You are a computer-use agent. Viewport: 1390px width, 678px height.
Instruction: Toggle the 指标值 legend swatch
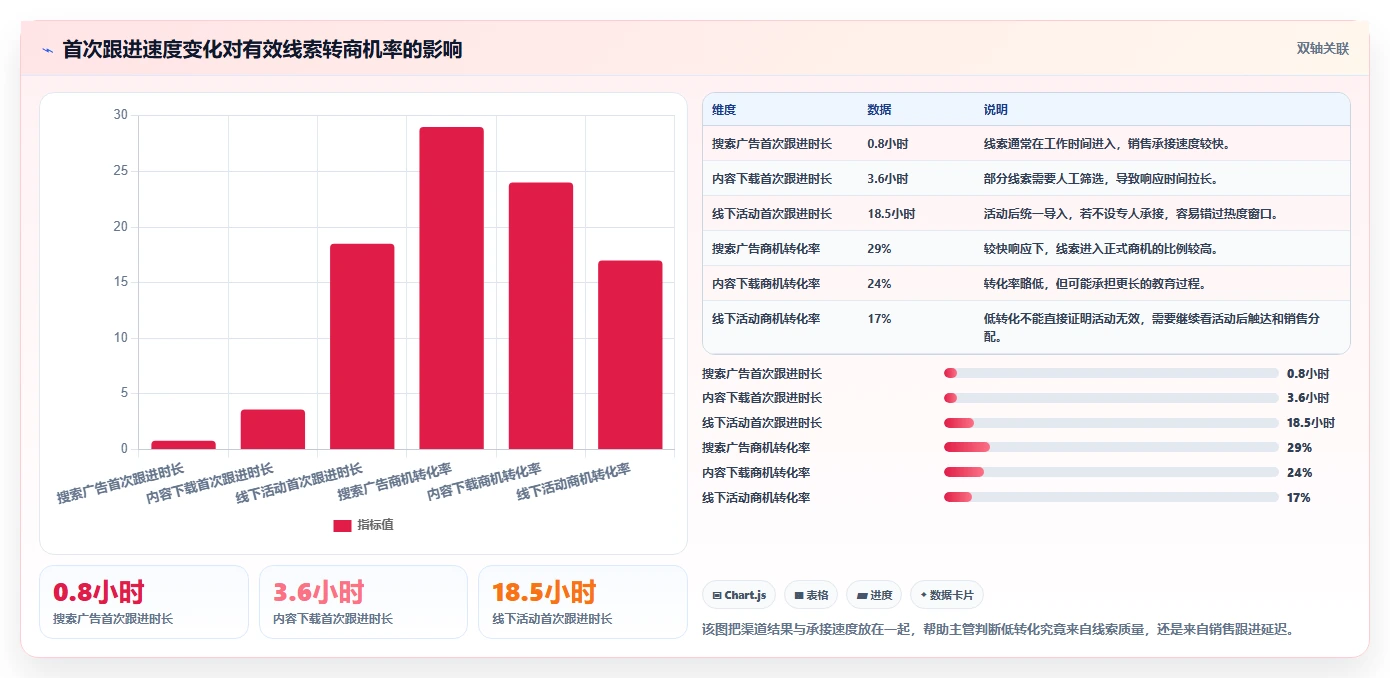click(342, 525)
